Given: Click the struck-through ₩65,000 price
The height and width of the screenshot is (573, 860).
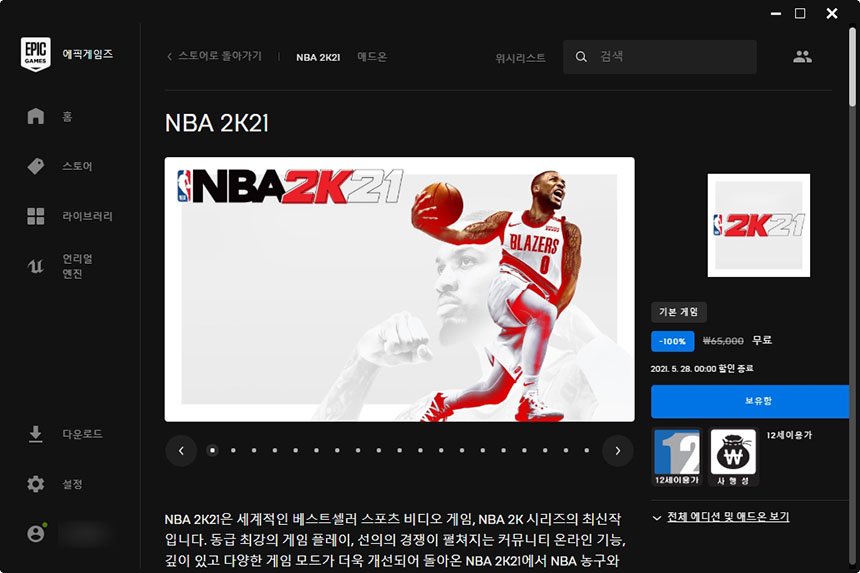Looking at the screenshot, I should 723,341.
